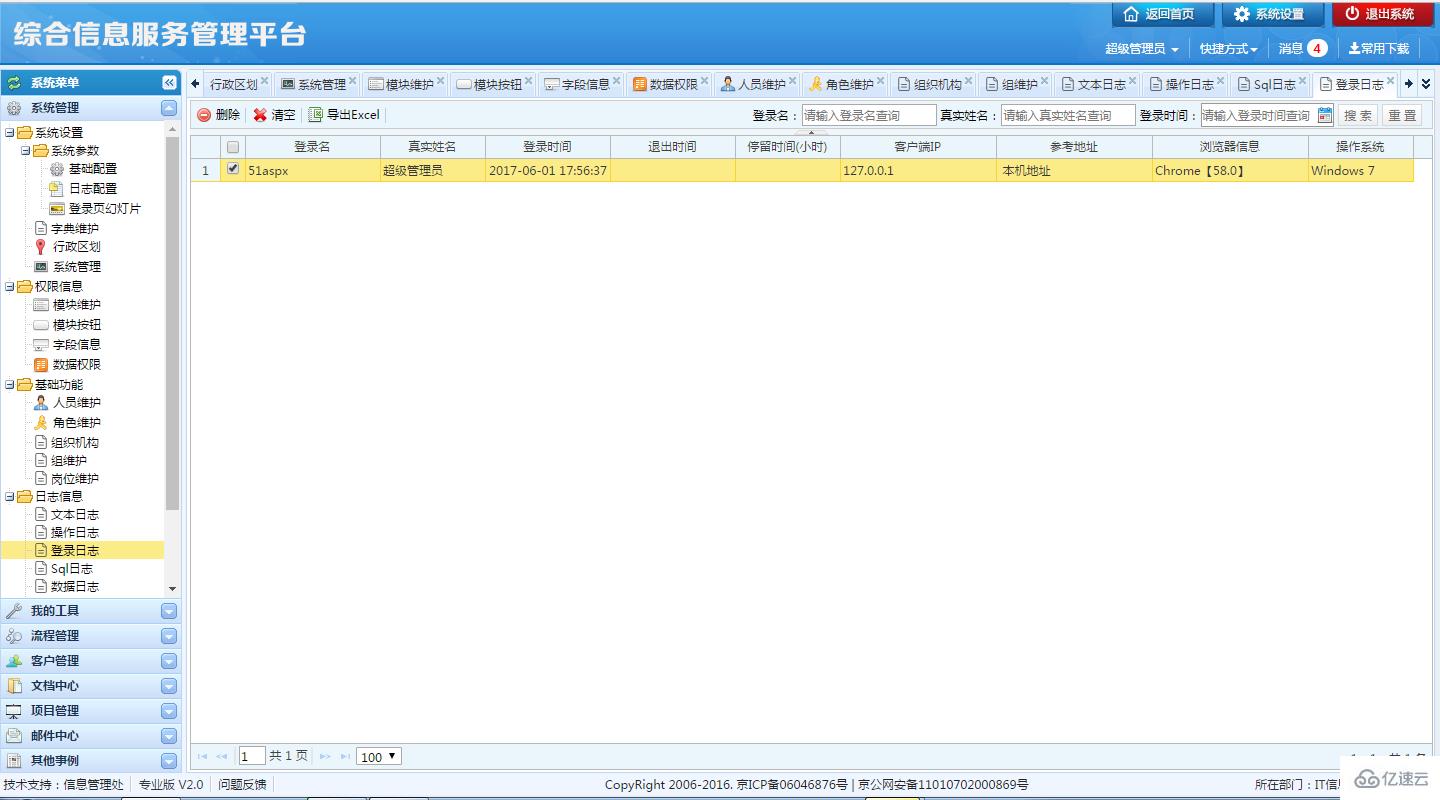Click the 搜索 search button

(x=1358, y=116)
